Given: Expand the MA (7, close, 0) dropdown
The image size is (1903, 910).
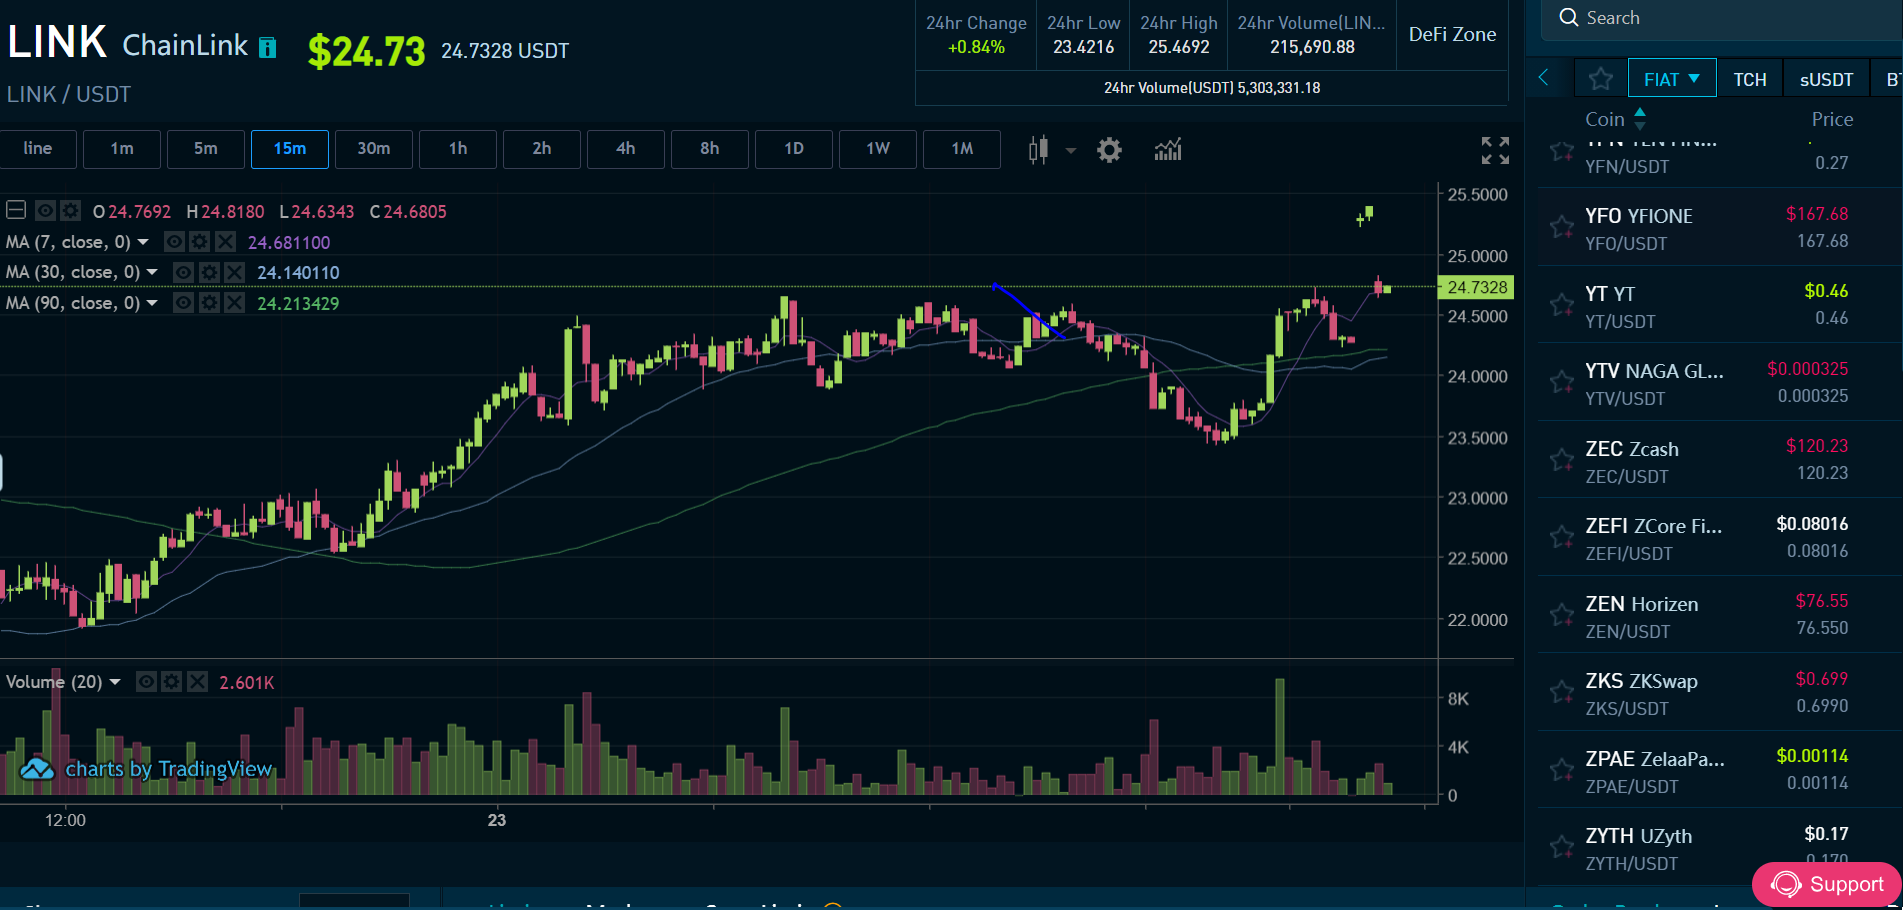Looking at the screenshot, I should pyautogui.click(x=143, y=242).
